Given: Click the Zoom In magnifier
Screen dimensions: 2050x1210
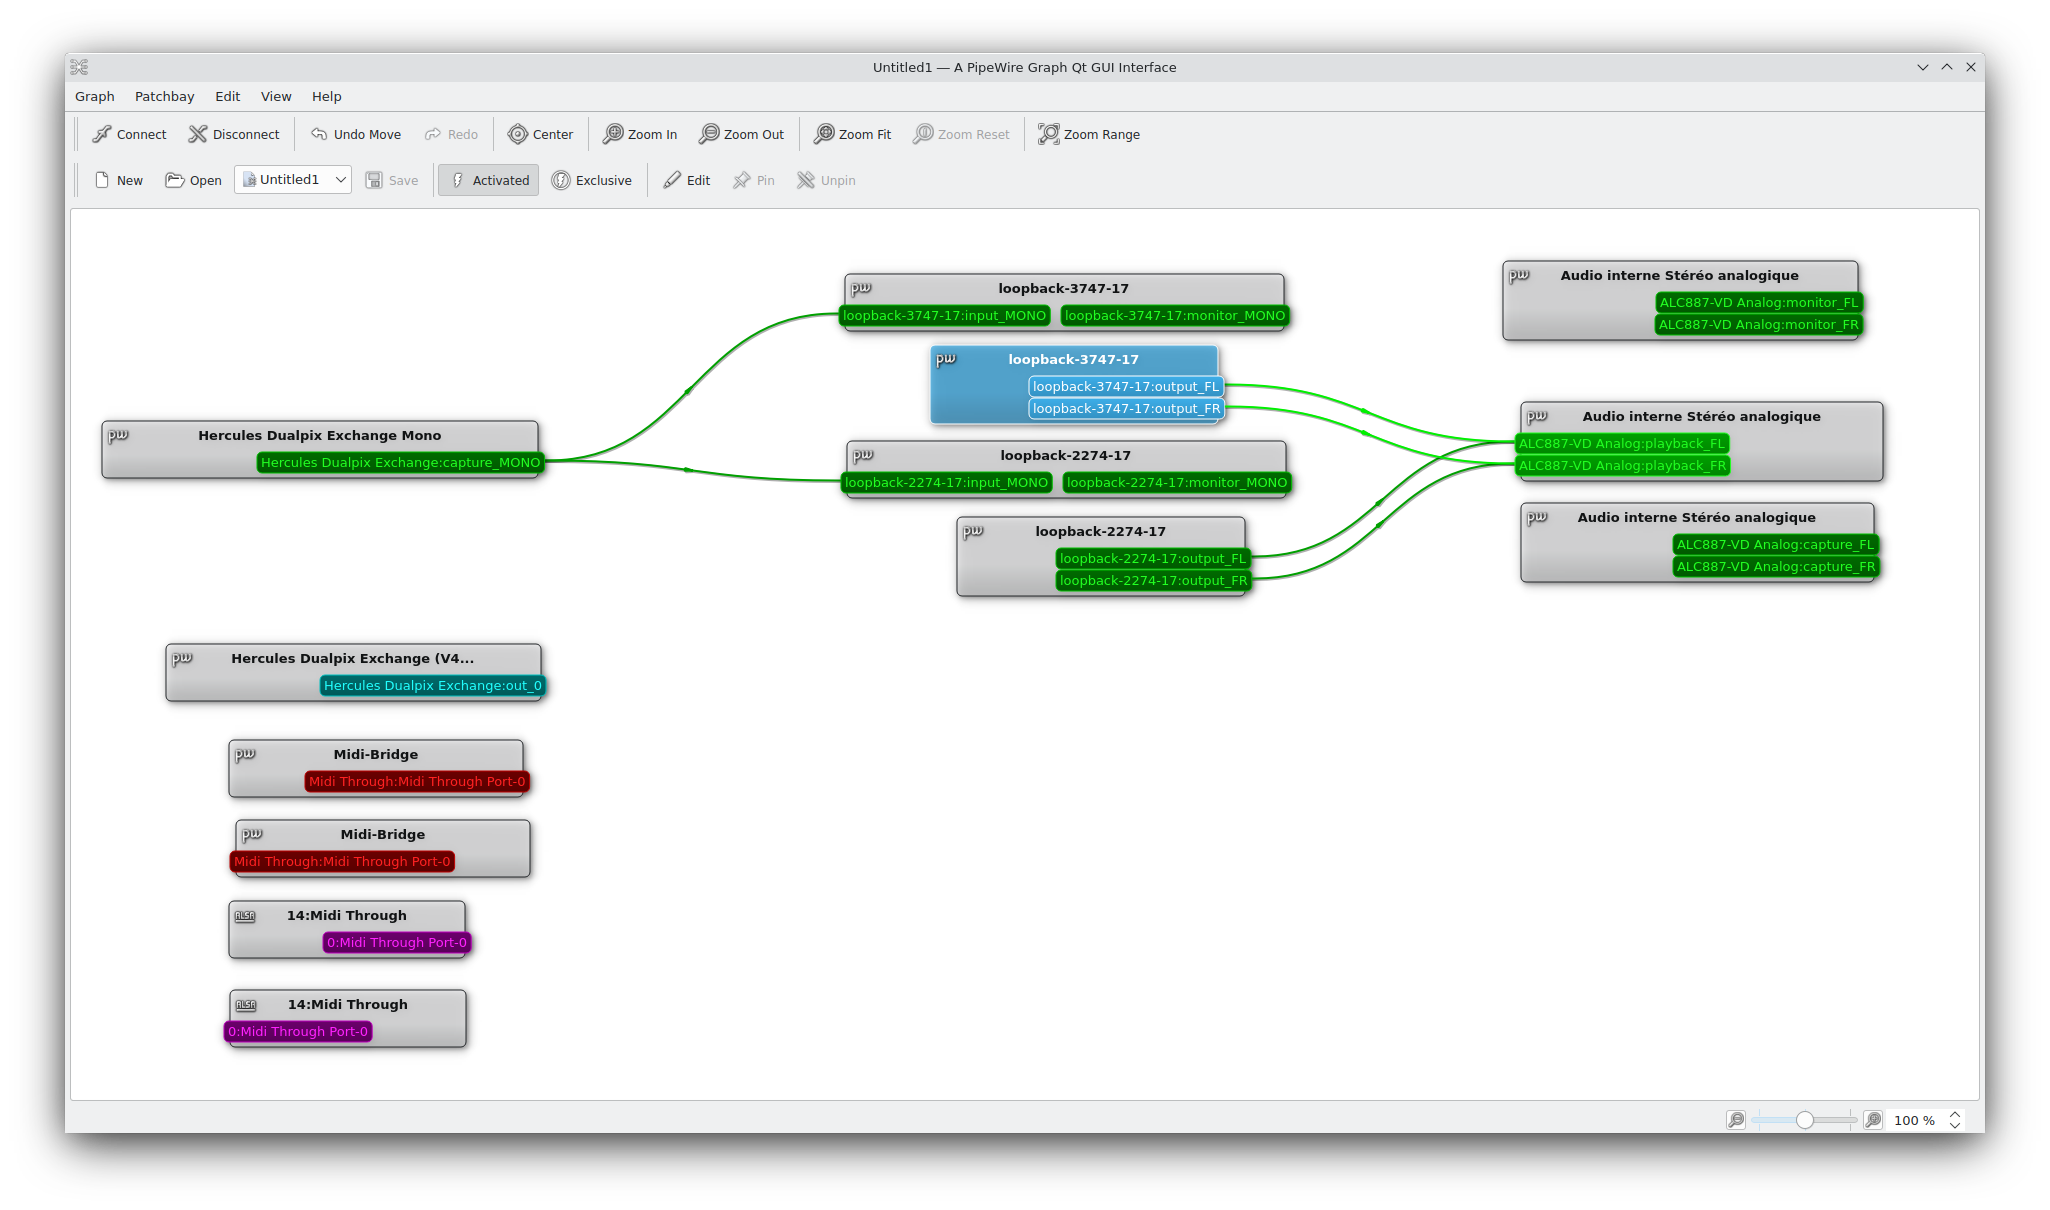Looking at the screenshot, I should point(613,134).
